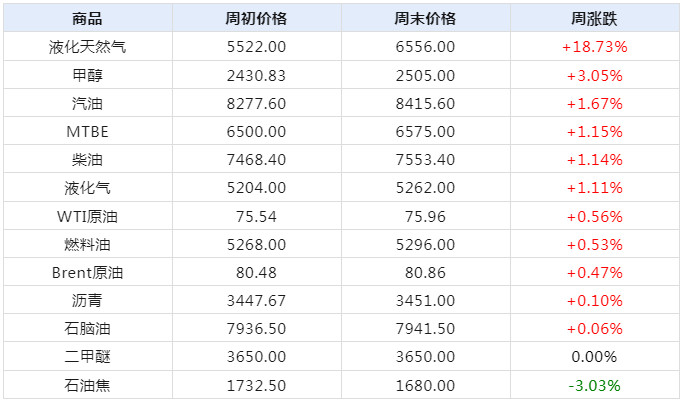This screenshot has height=403, width=684.
Task: Open the 甲醇 commodity link
Action: tap(87, 75)
